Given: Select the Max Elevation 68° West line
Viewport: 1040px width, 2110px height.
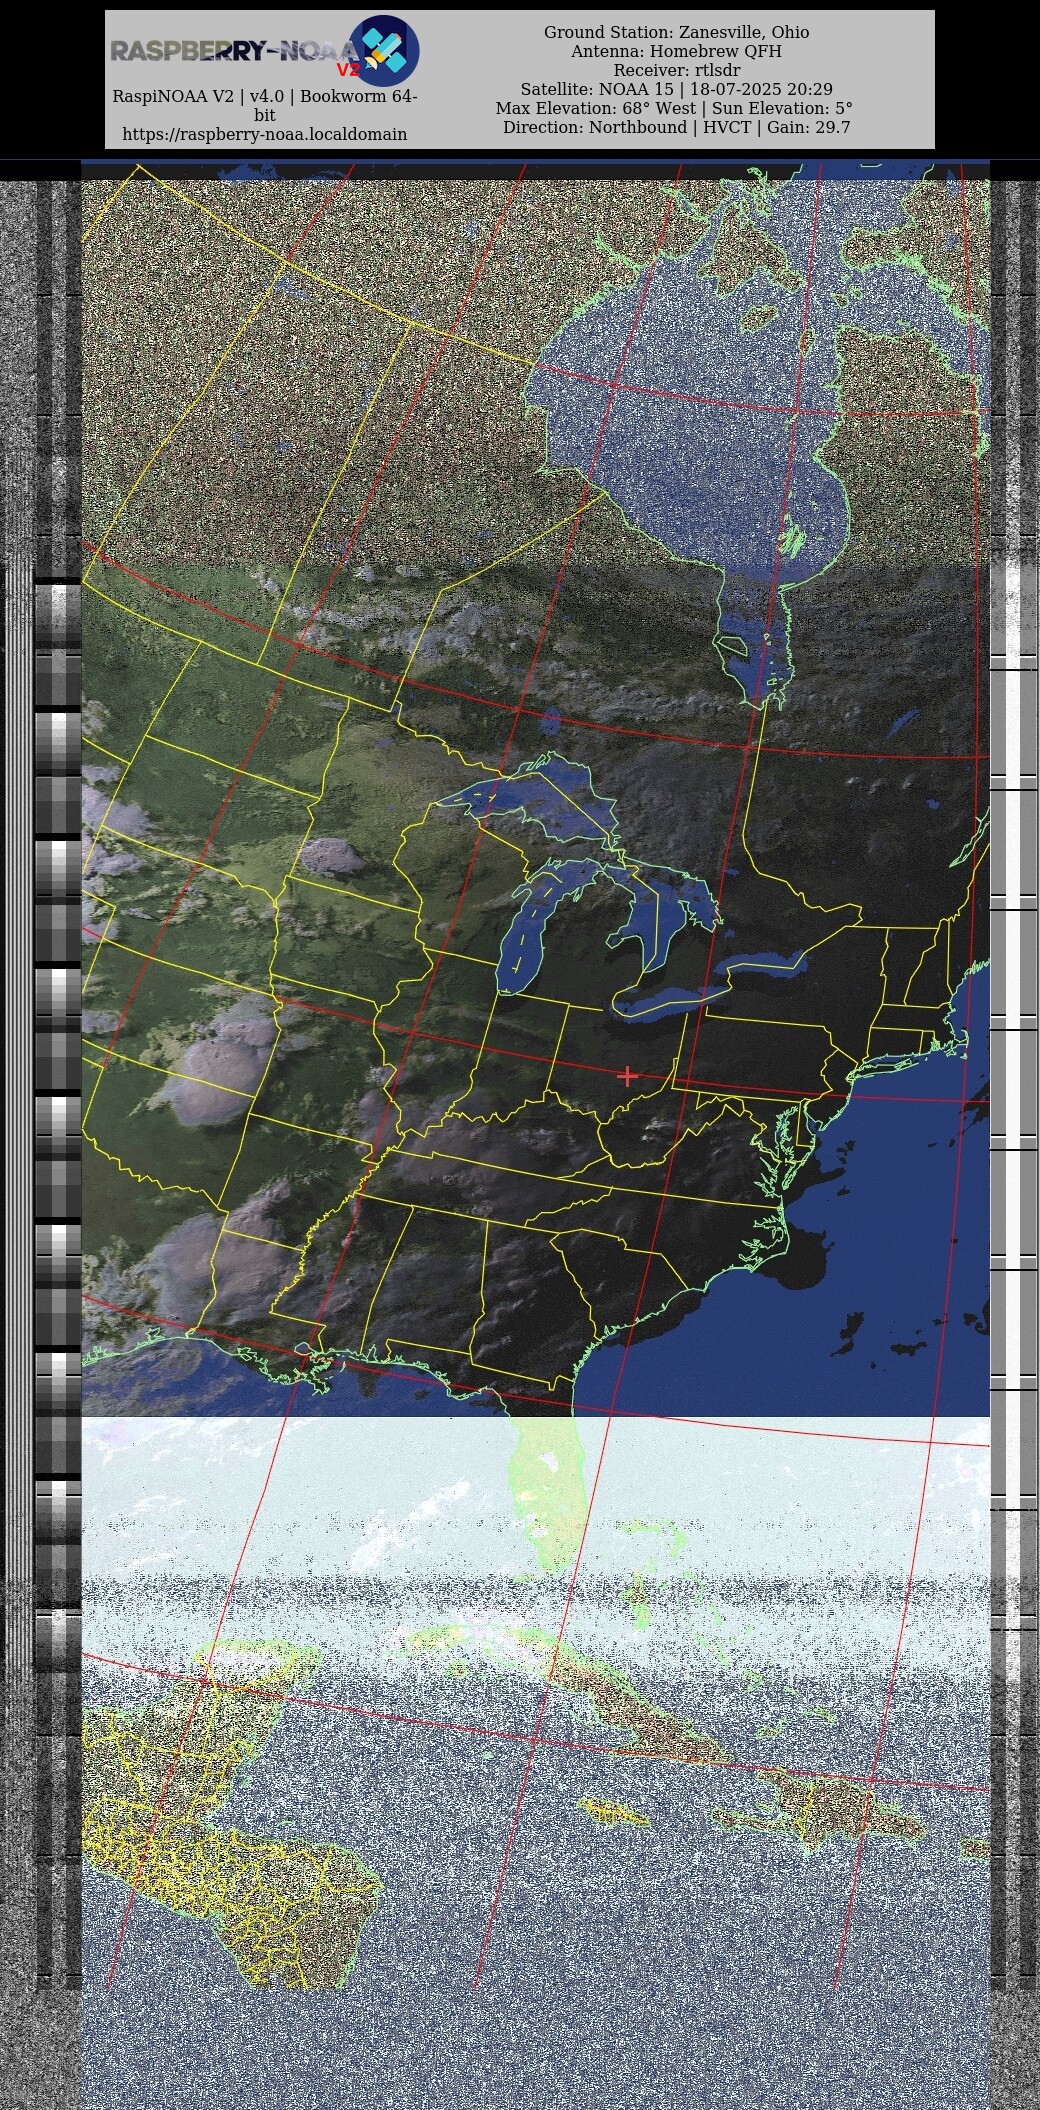Looking at the screenshot, I should click(674, 108).
